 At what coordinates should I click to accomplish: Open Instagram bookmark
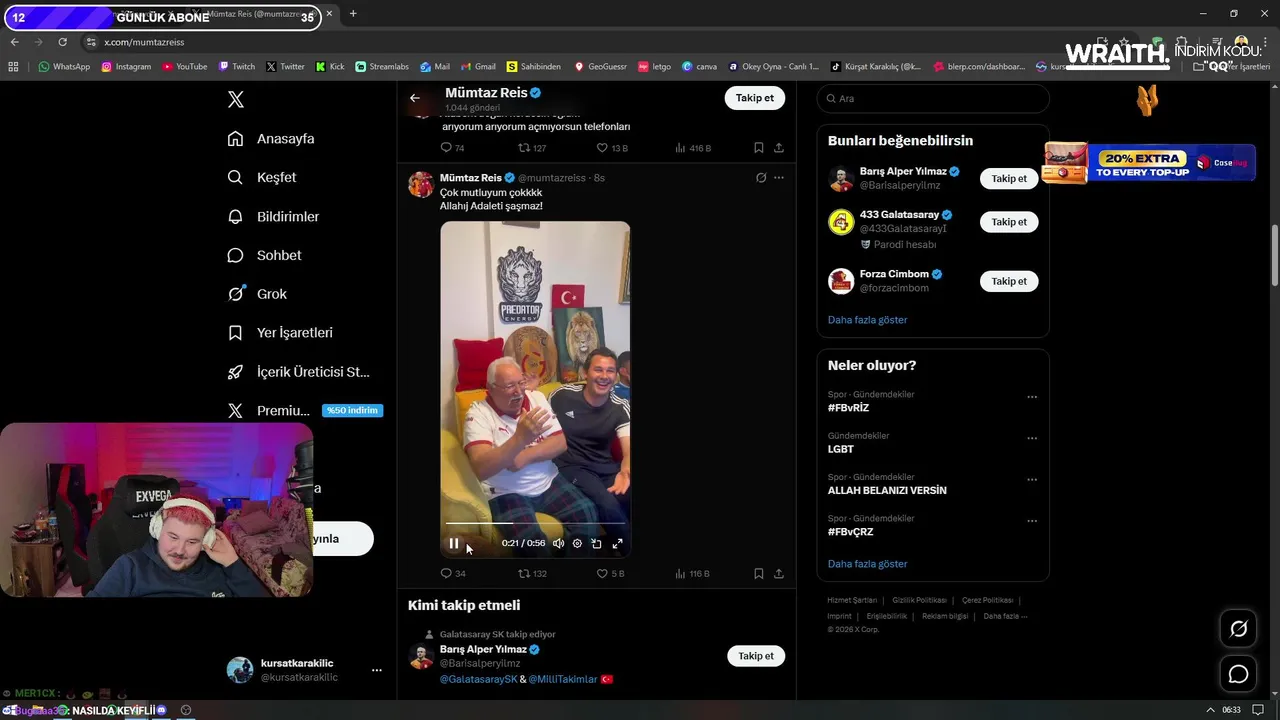point(126,67)
